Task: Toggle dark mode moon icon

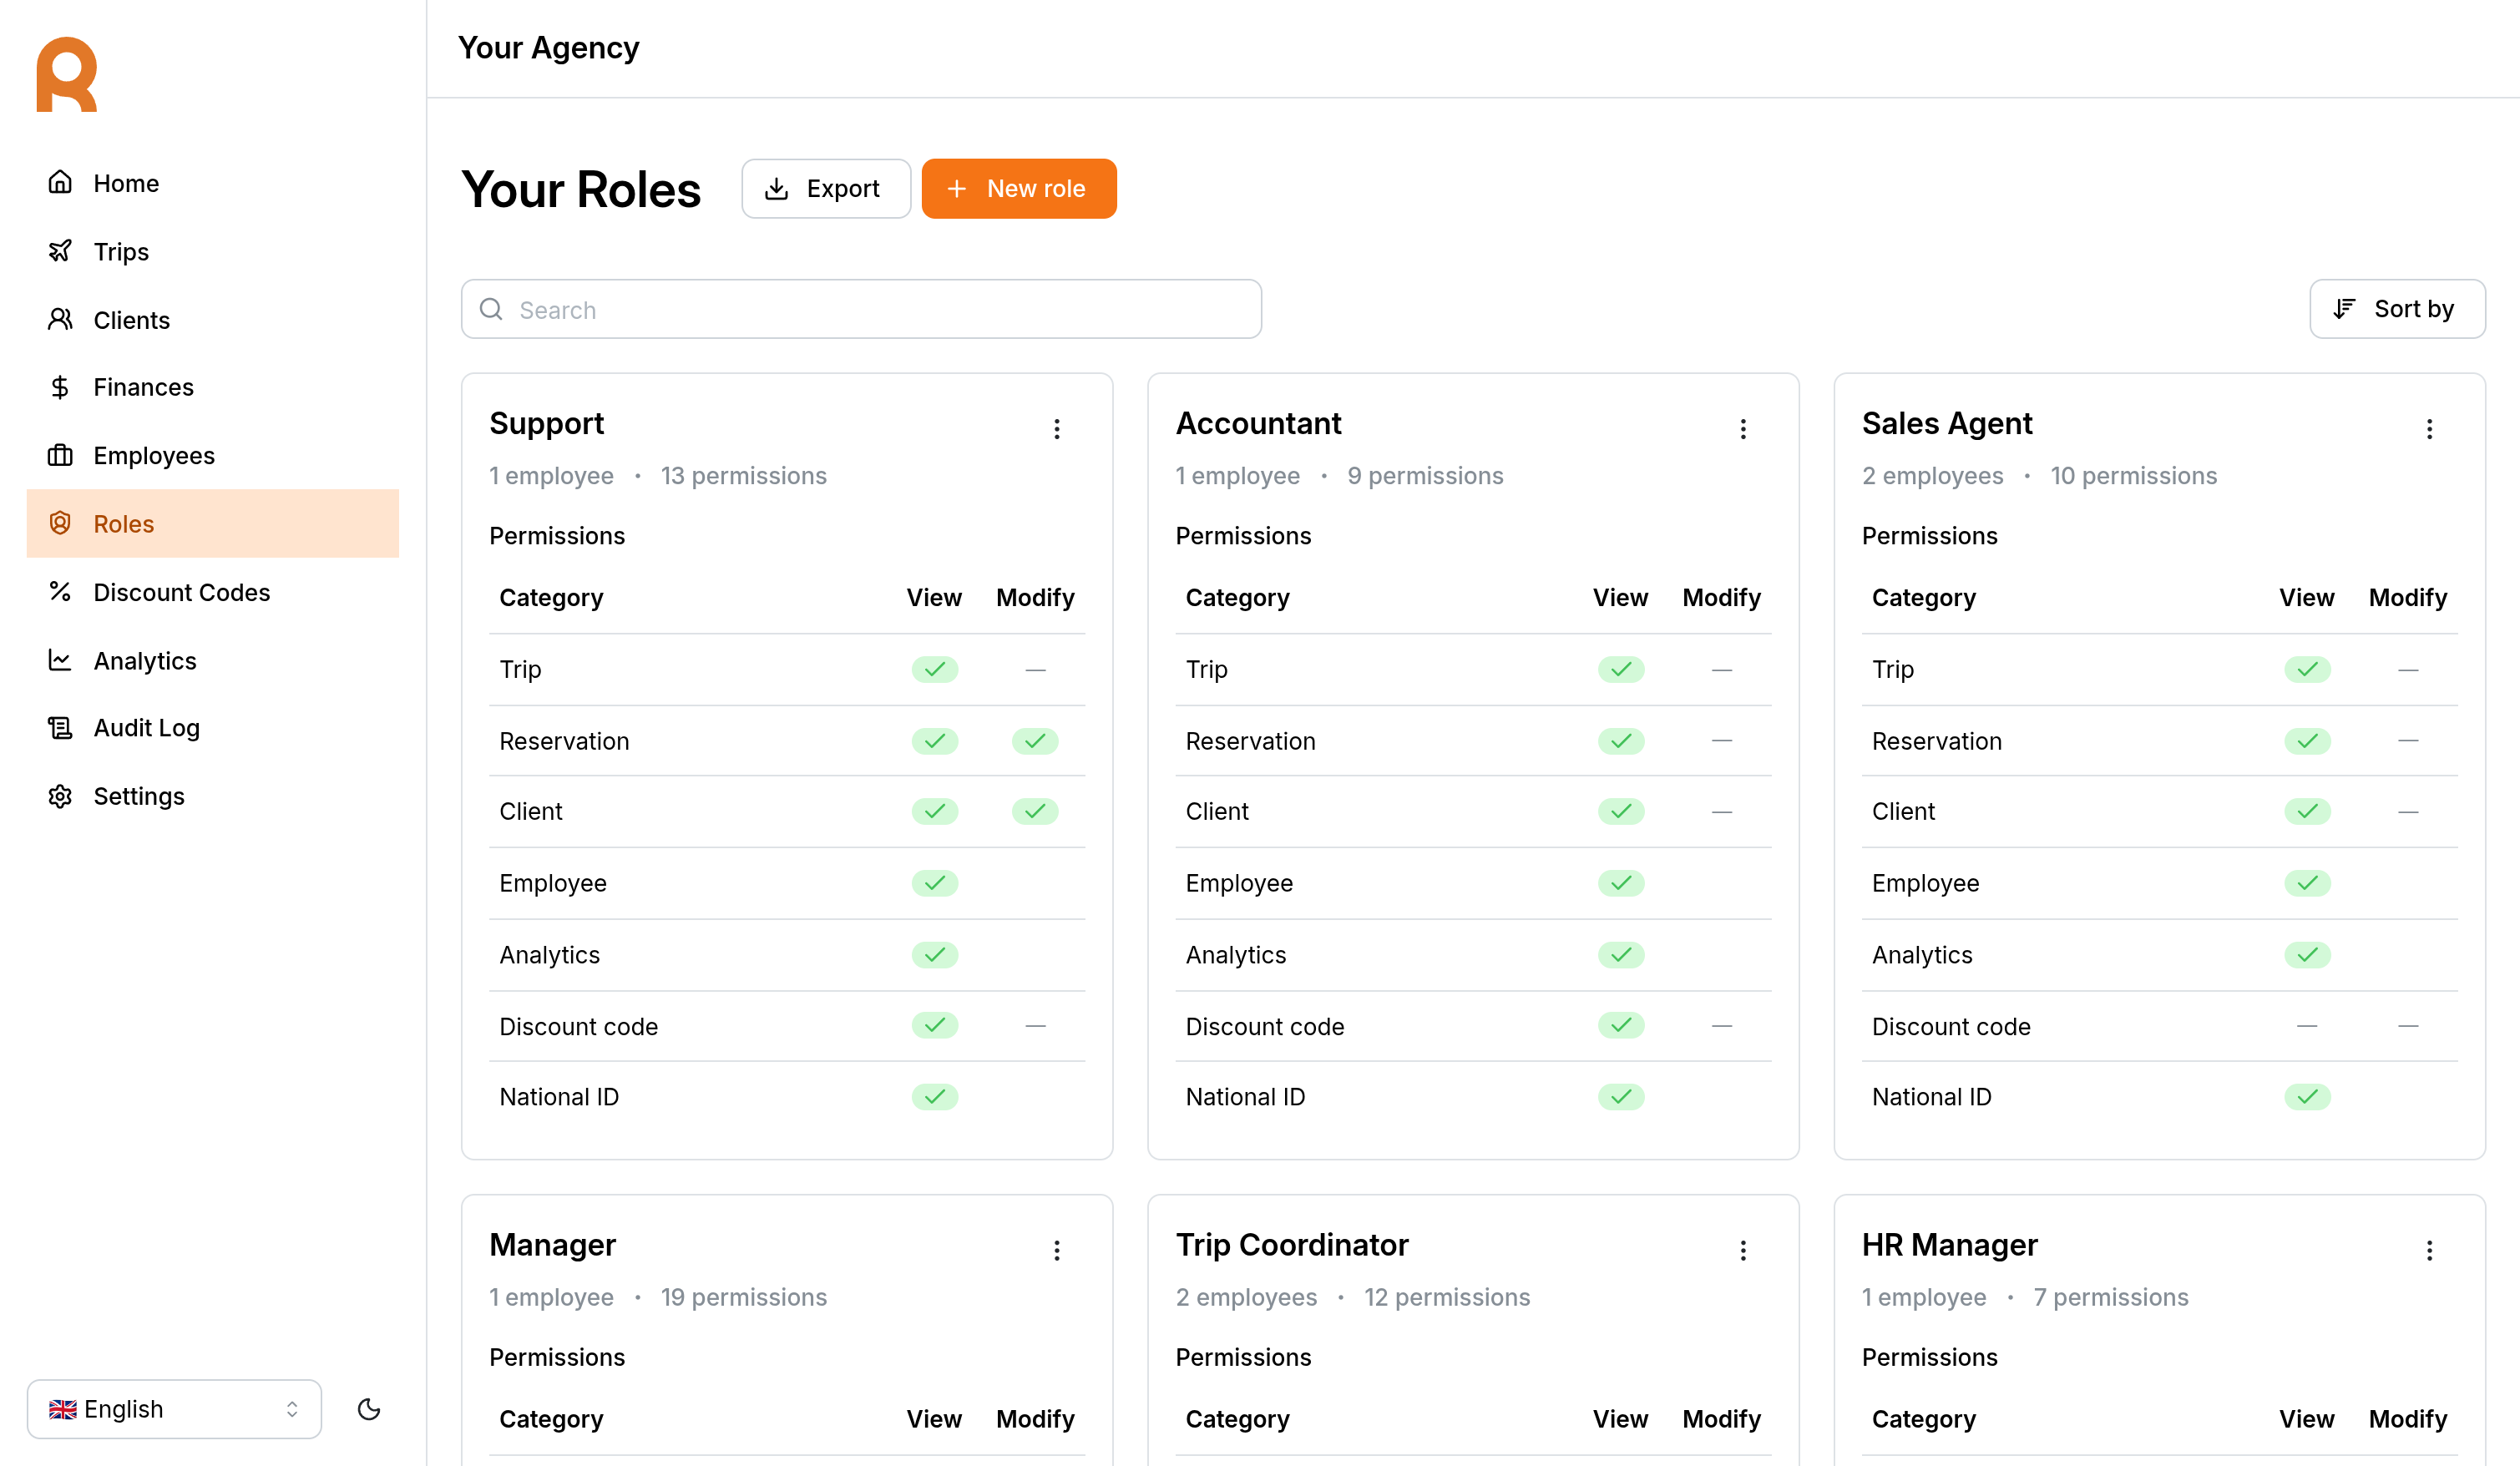Action: coord(369,1409)
